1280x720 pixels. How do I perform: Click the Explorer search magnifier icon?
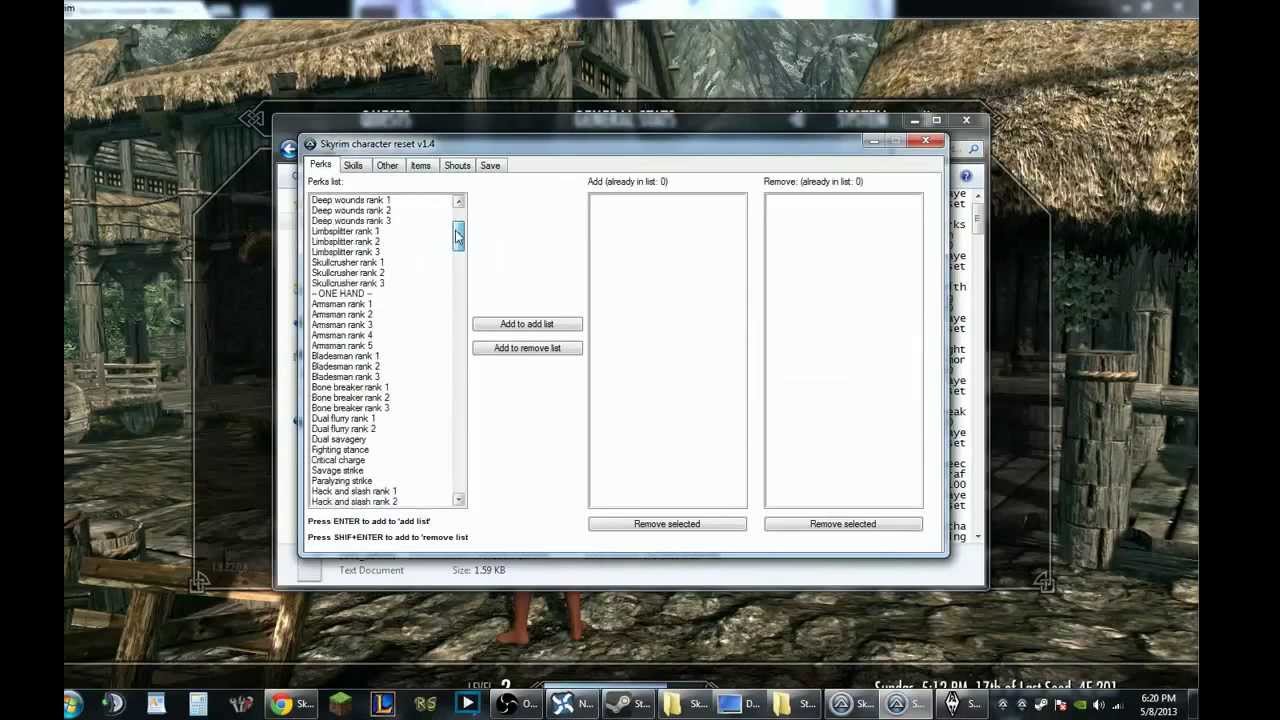(x=973, y=149)
